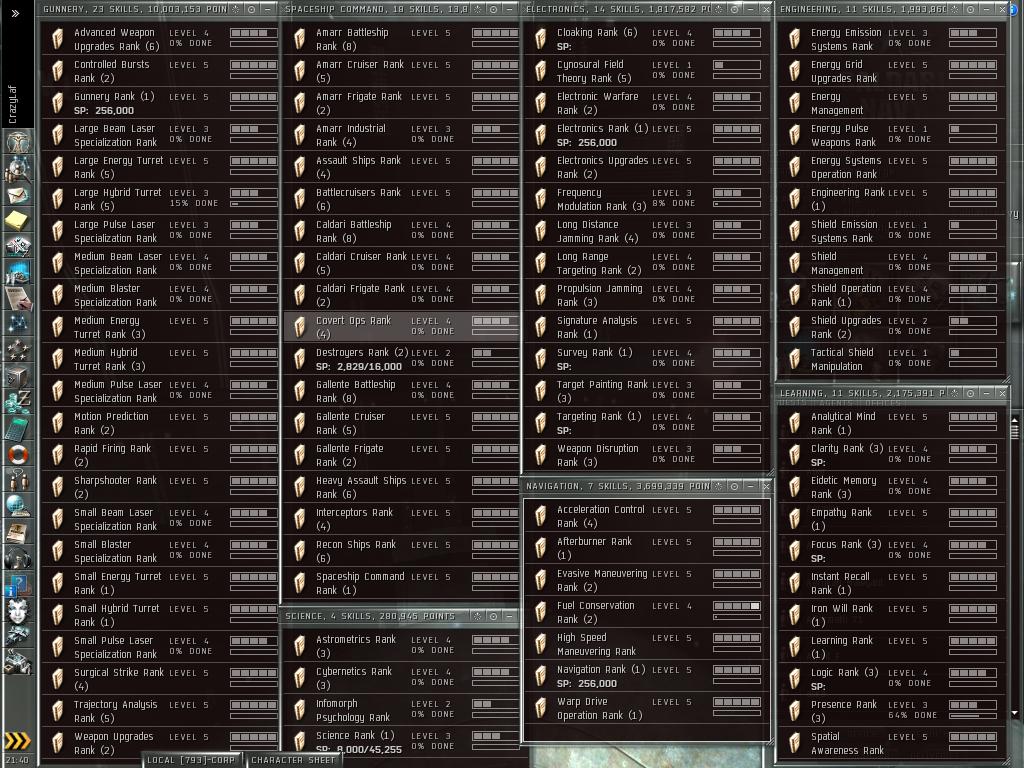Click the Spaceship Command window title text
The image size is (1024, 768).
(x=377, y=9)
